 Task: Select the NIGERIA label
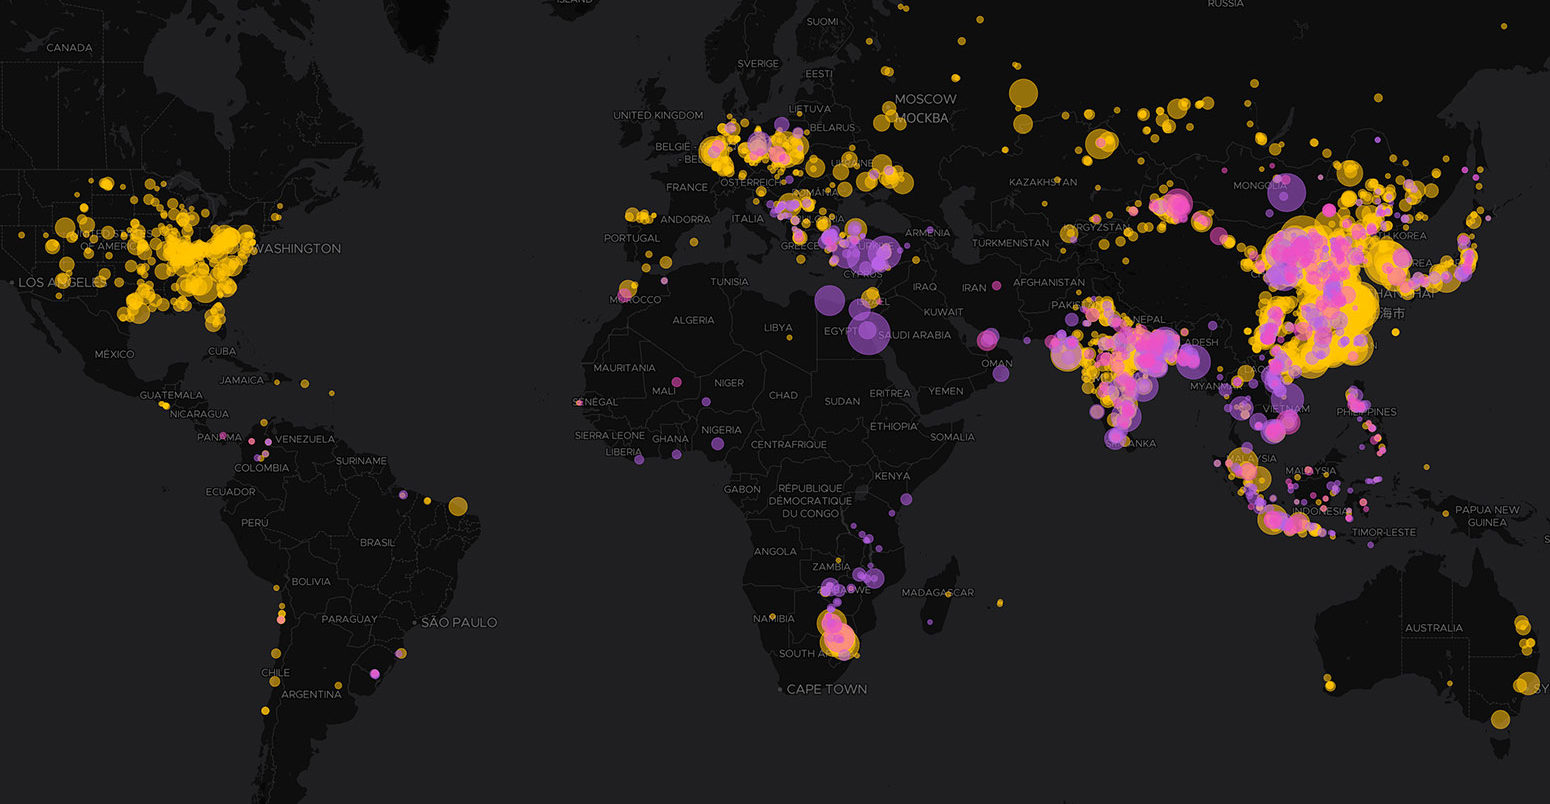coord(721,430)
